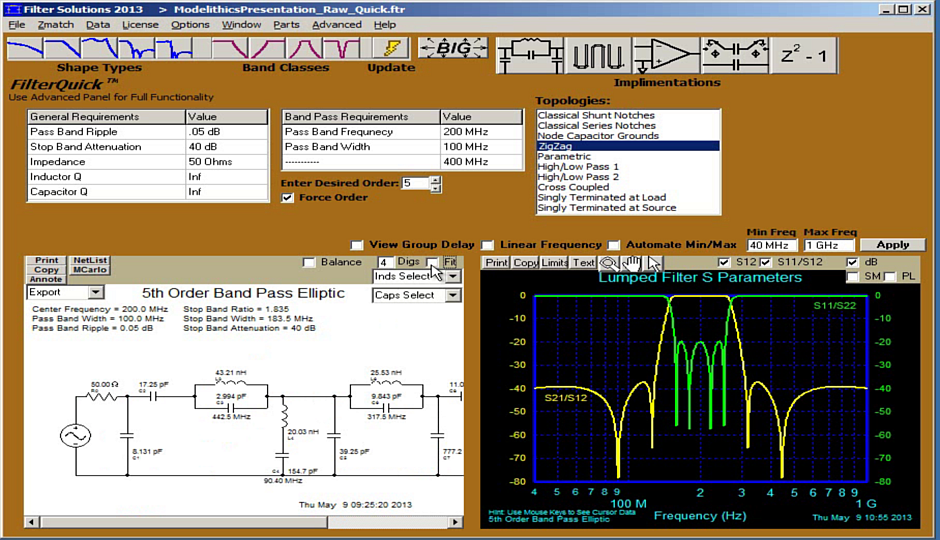Click the schematic scroll right arrow
This screenshot has width=940, height=540.
click(456, 522)
